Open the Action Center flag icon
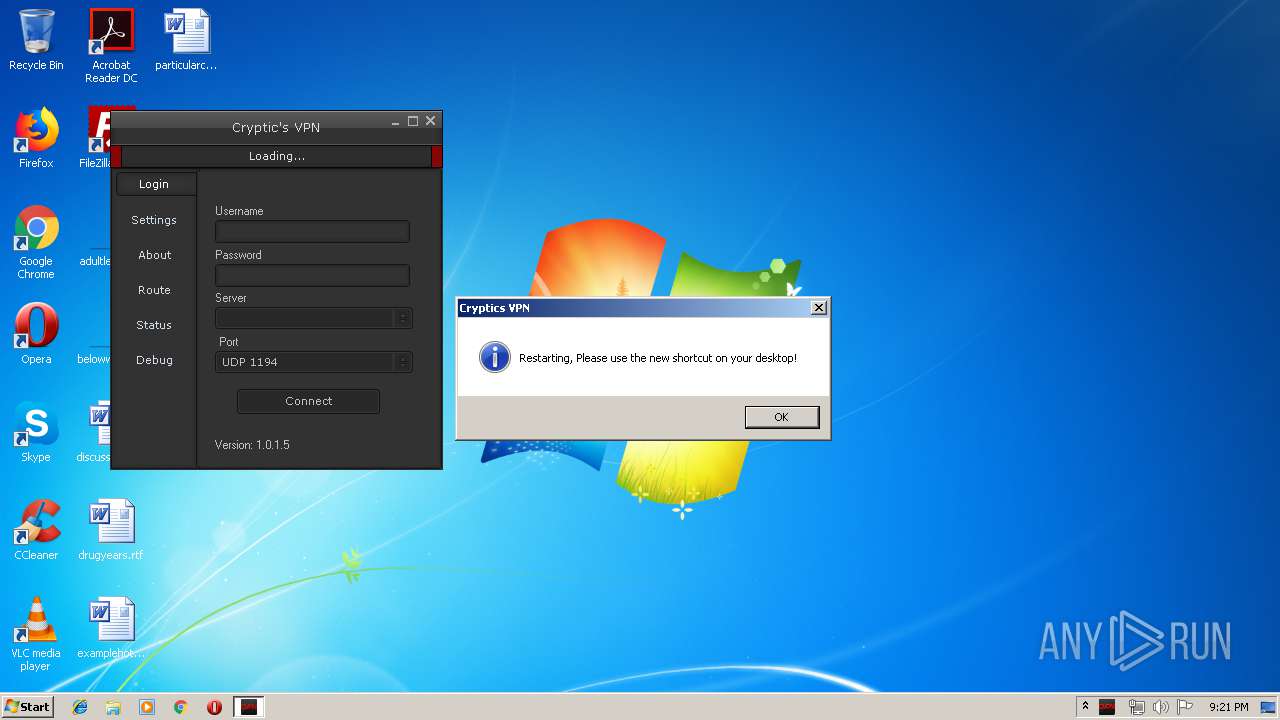 tap(1185, 707)
